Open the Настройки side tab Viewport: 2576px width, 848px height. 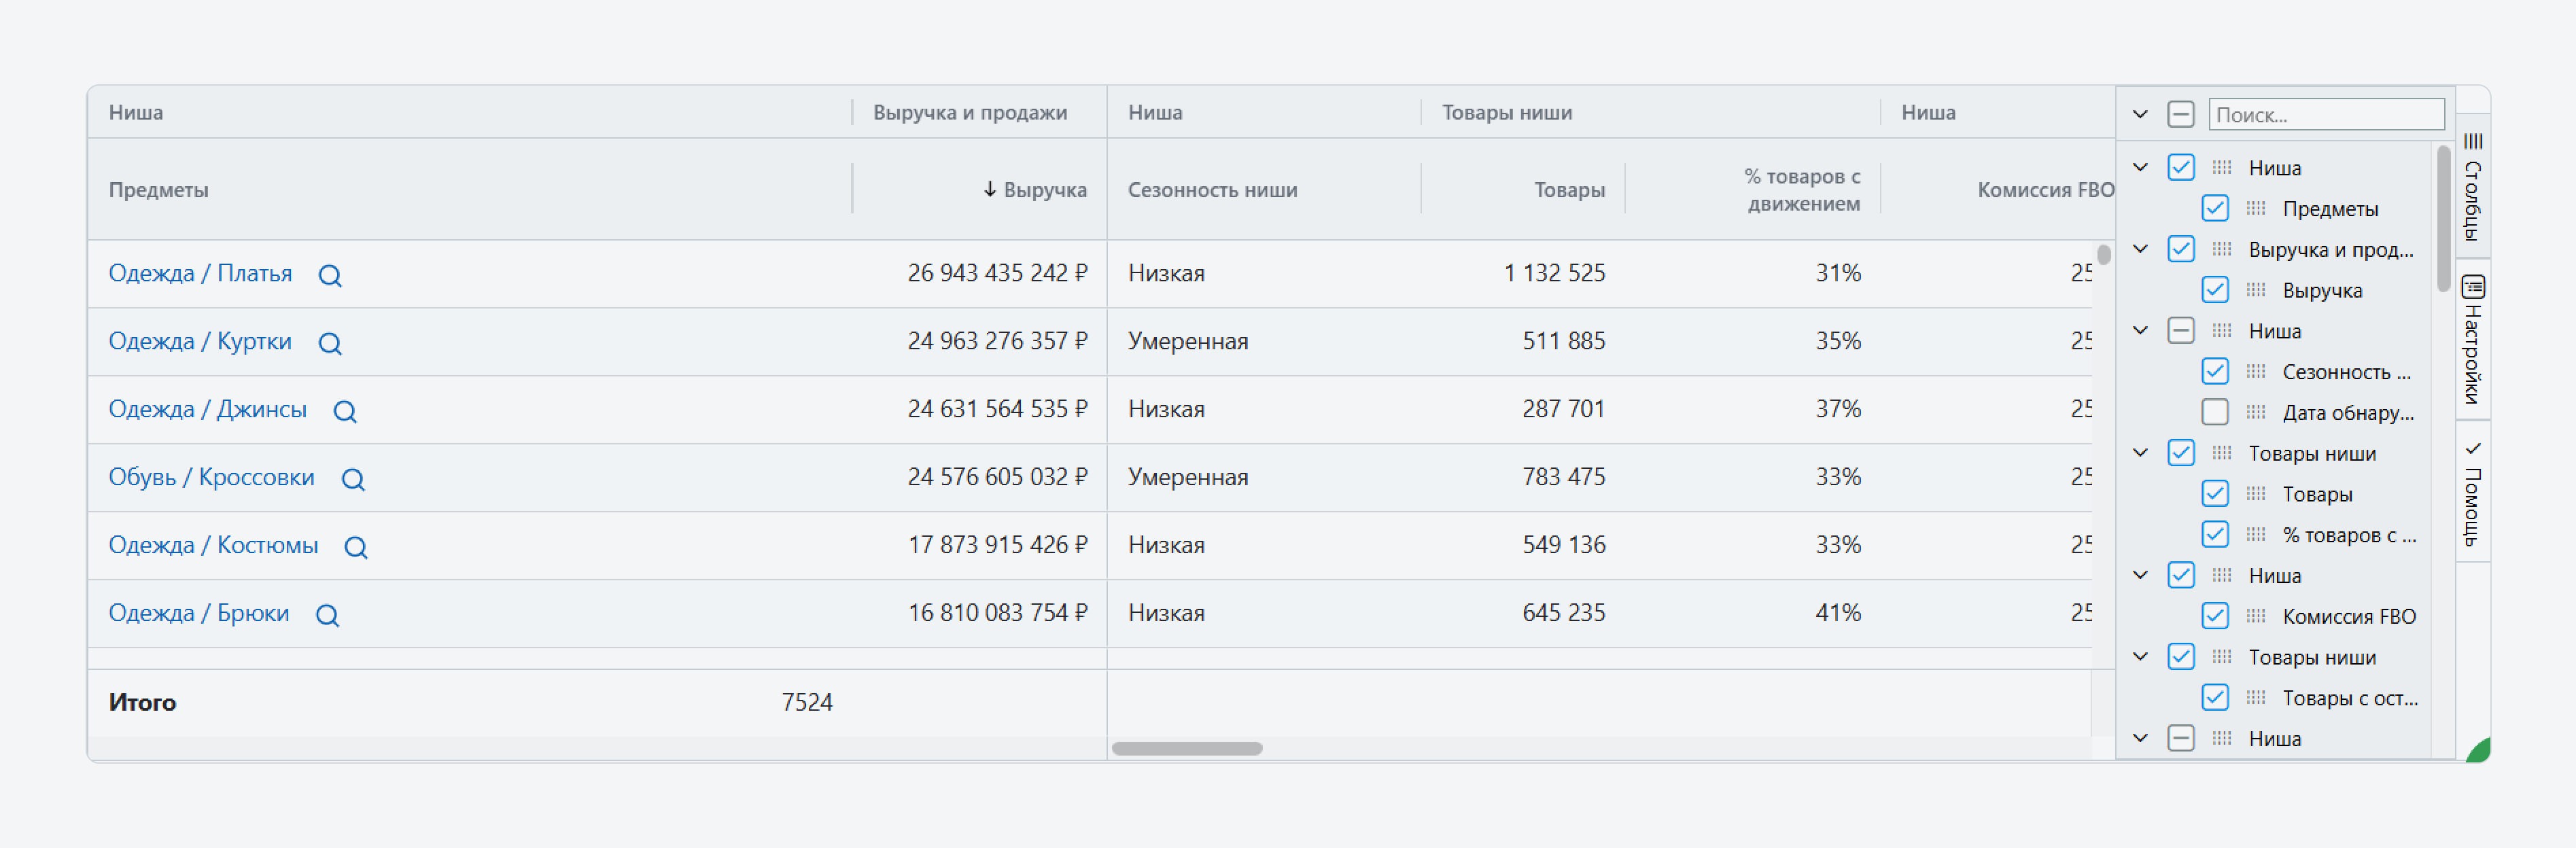(x=2473, y=340)
